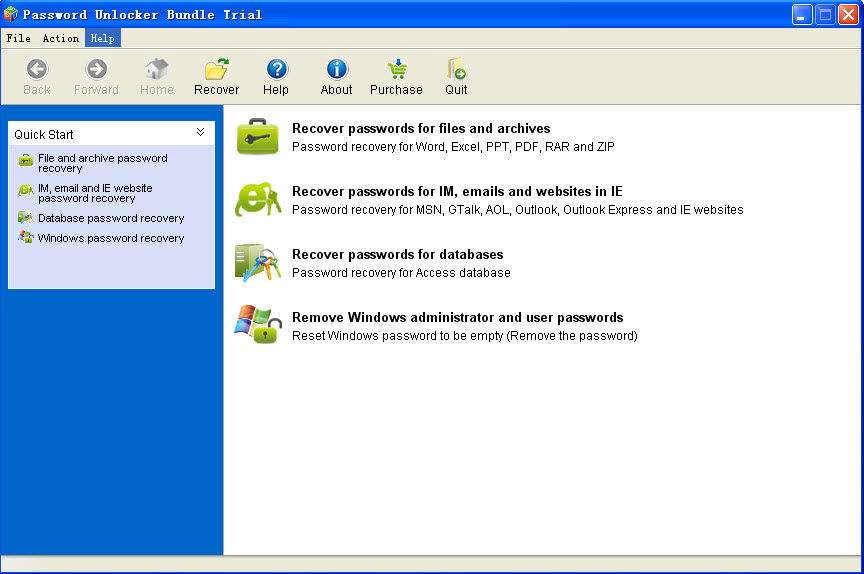Screen dimensions: 864x574
Task: Open the File menu
Action: pos(18,38)
